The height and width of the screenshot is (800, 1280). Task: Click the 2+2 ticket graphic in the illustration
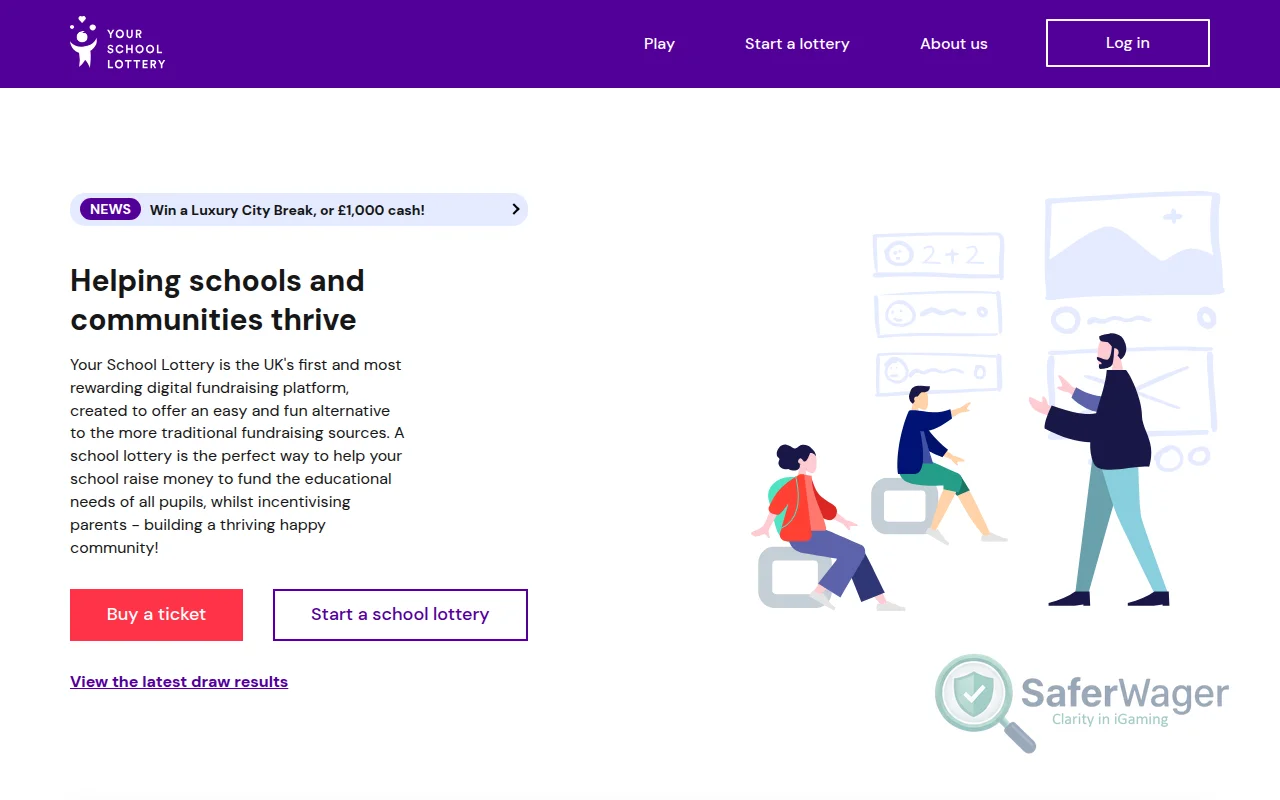coord(937,255)
